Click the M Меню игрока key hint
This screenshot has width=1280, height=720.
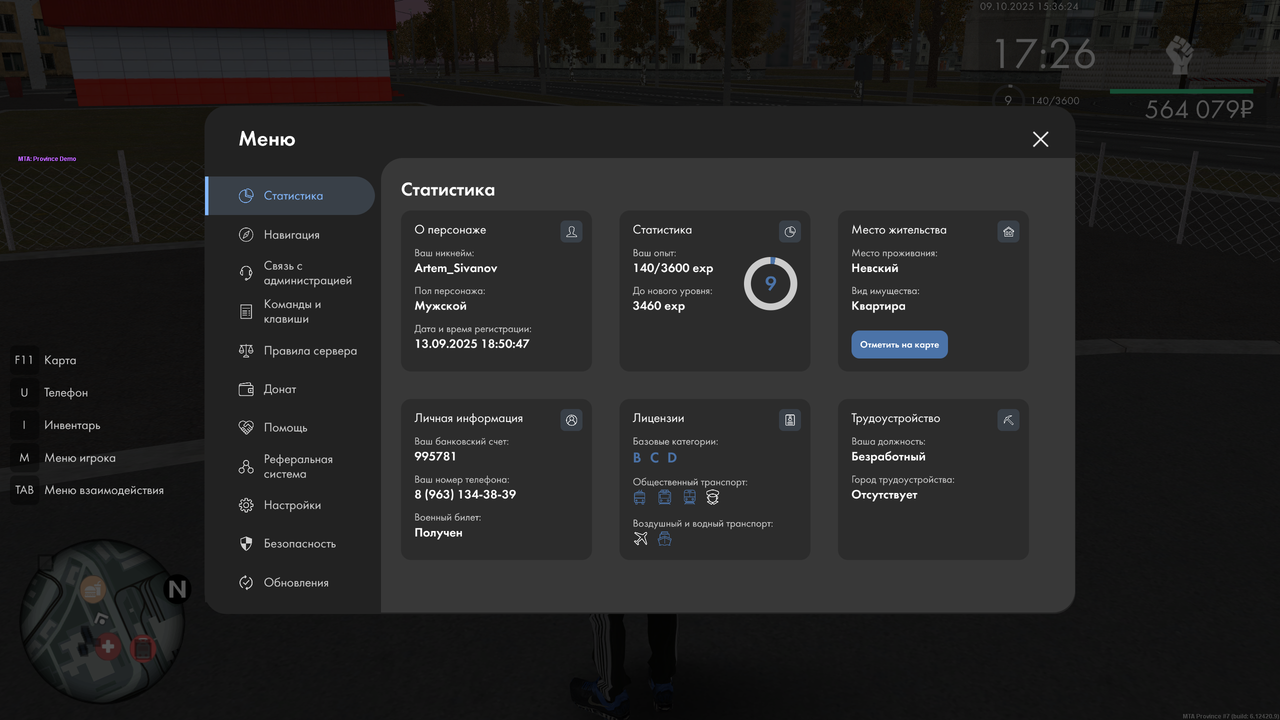[x=65, y=458]
